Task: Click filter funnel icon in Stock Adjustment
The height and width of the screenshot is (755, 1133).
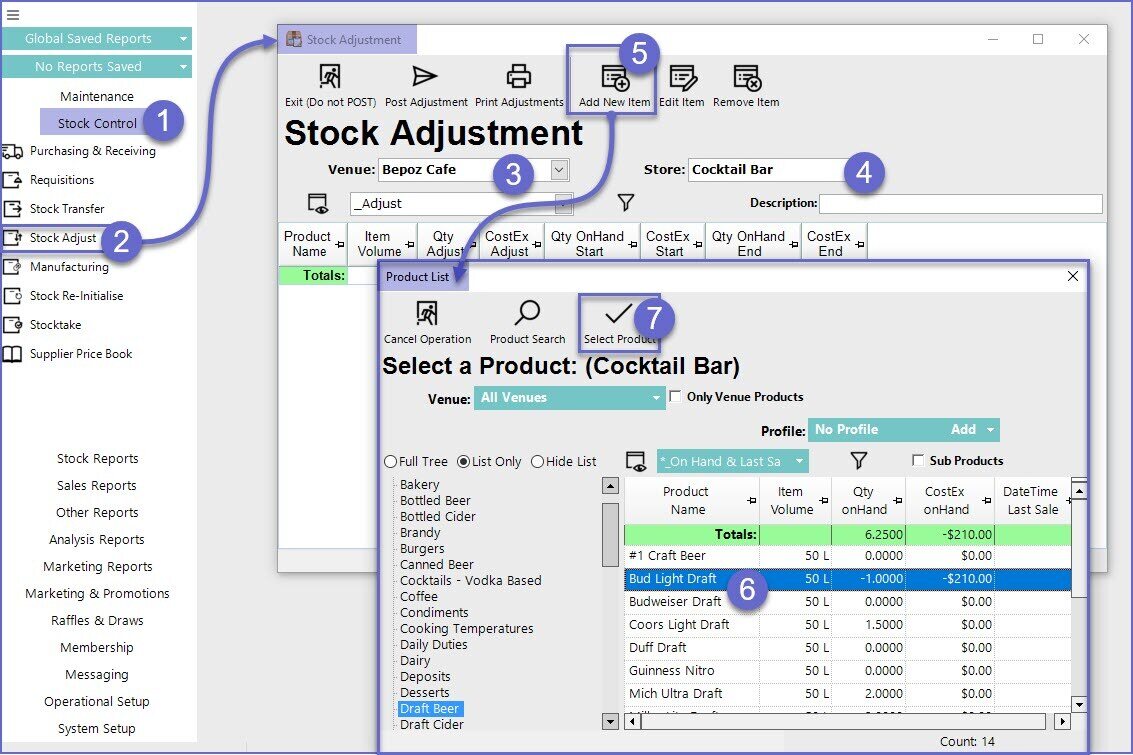Action: pyautogui.click(x=626, y=203)
